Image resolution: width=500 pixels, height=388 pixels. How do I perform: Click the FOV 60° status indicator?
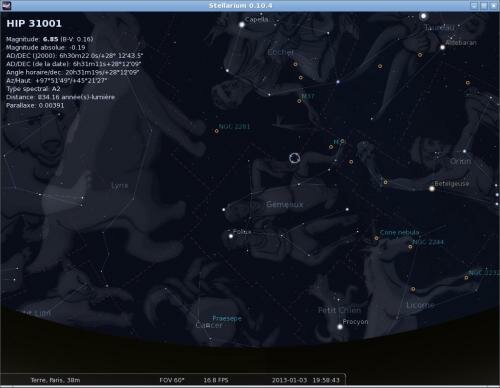[x=172, y=380]
